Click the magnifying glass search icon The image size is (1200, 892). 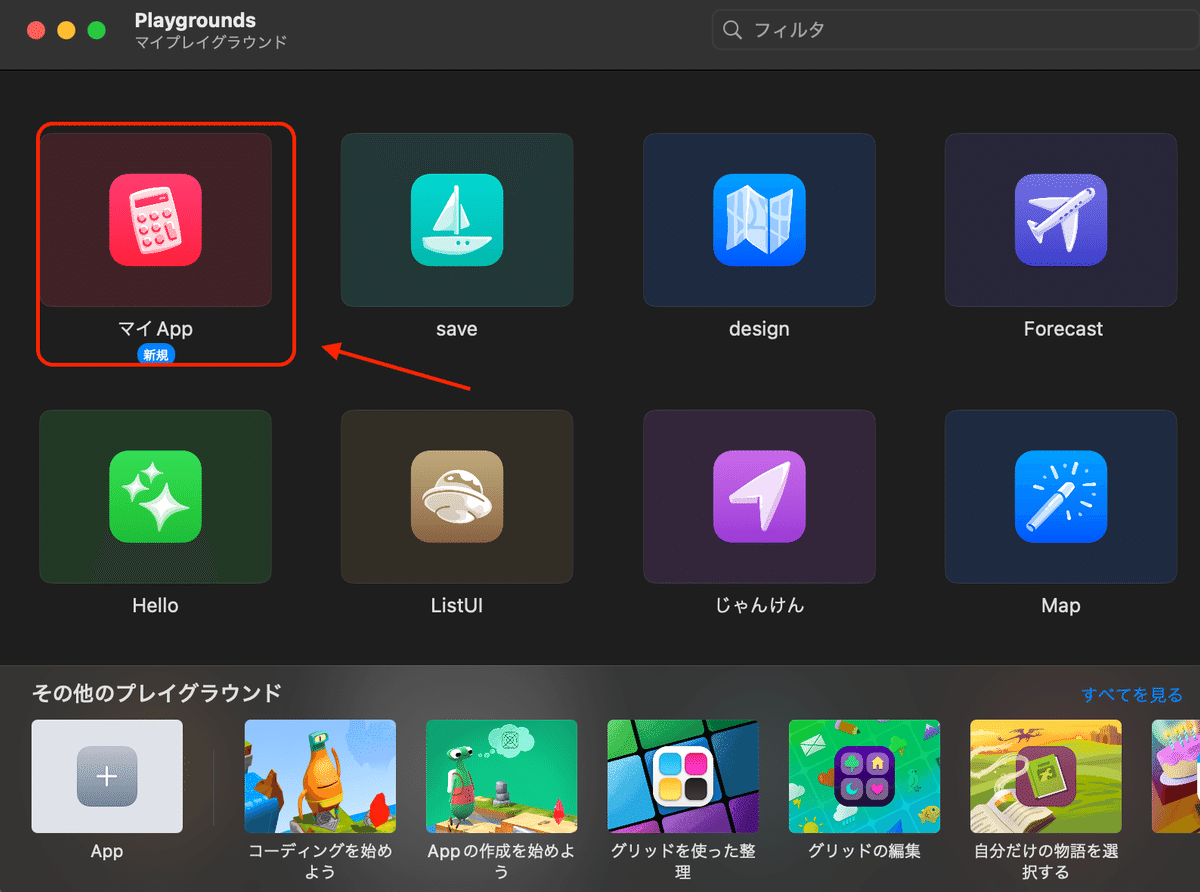point(733,30)
